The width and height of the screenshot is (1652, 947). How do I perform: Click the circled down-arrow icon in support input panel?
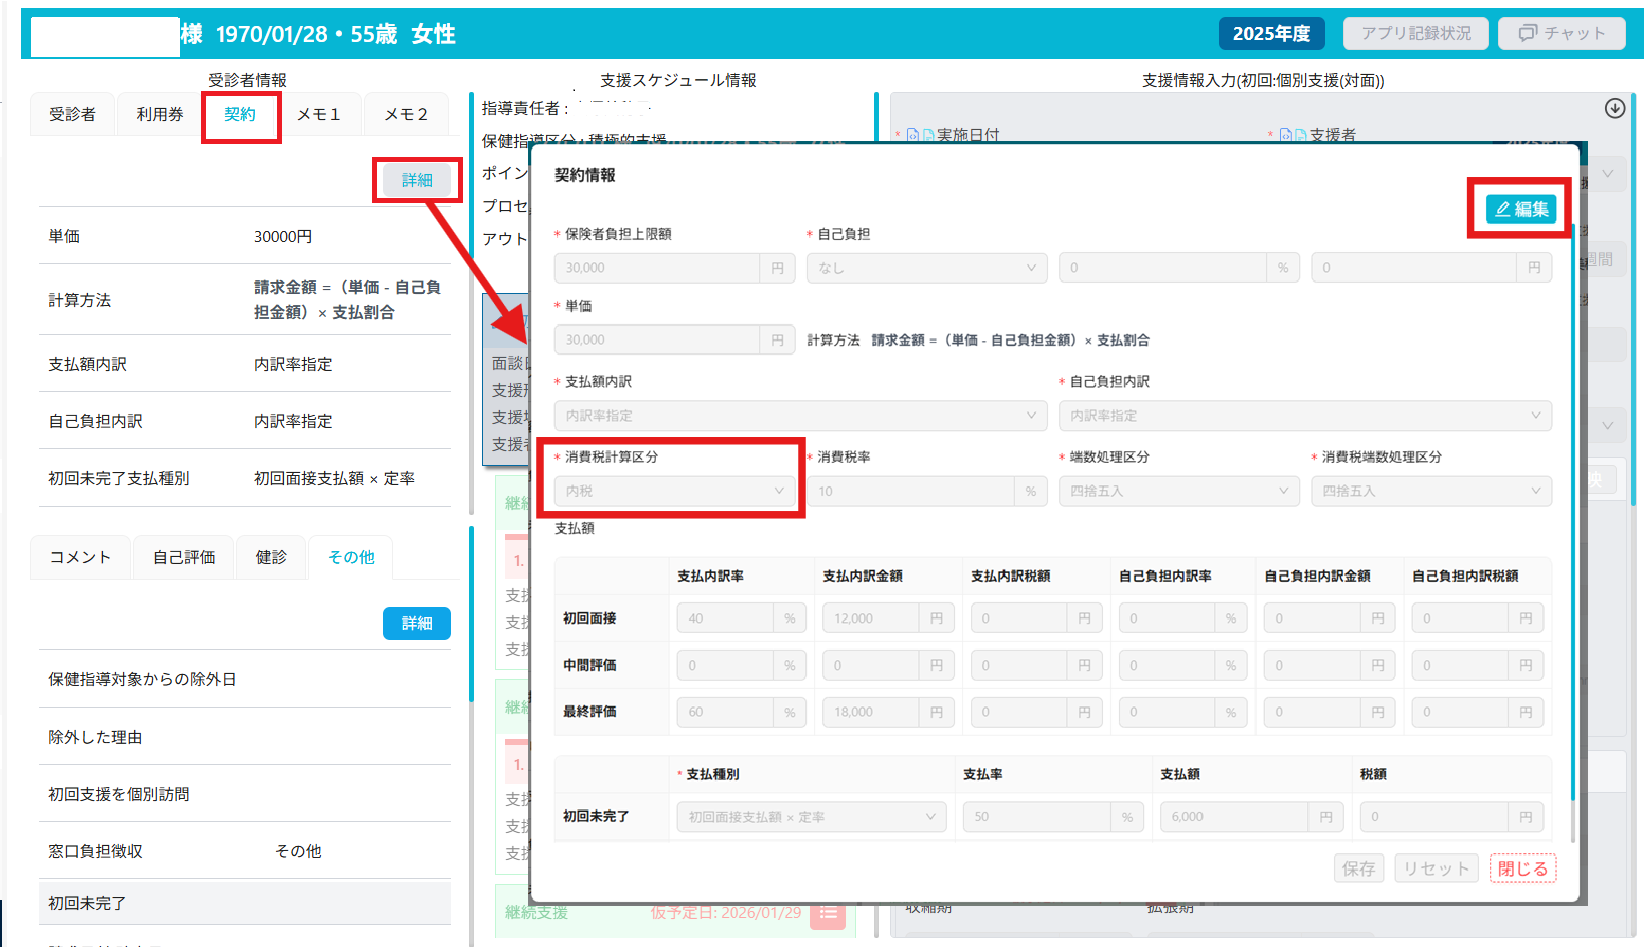(x=1614, y=109)
